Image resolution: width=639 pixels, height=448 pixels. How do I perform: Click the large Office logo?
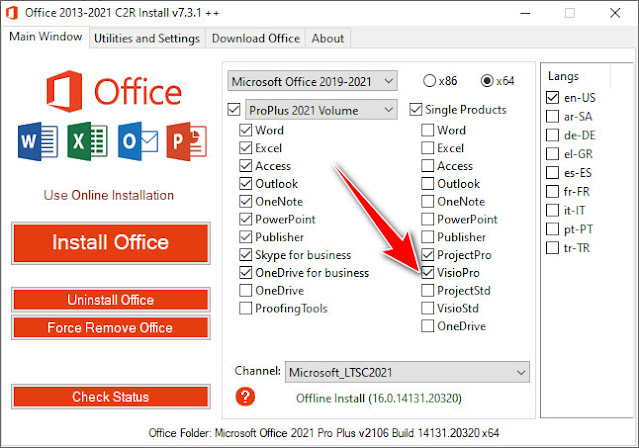click(x=114, y=91)
